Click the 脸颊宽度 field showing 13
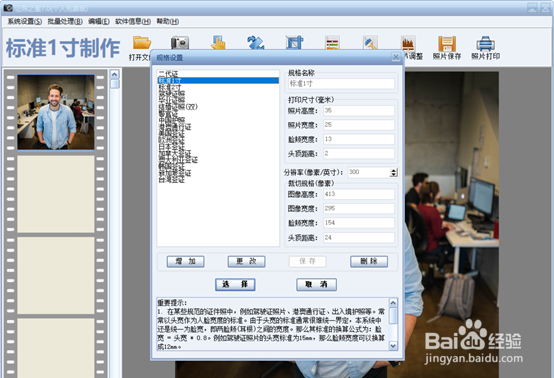 359,139
